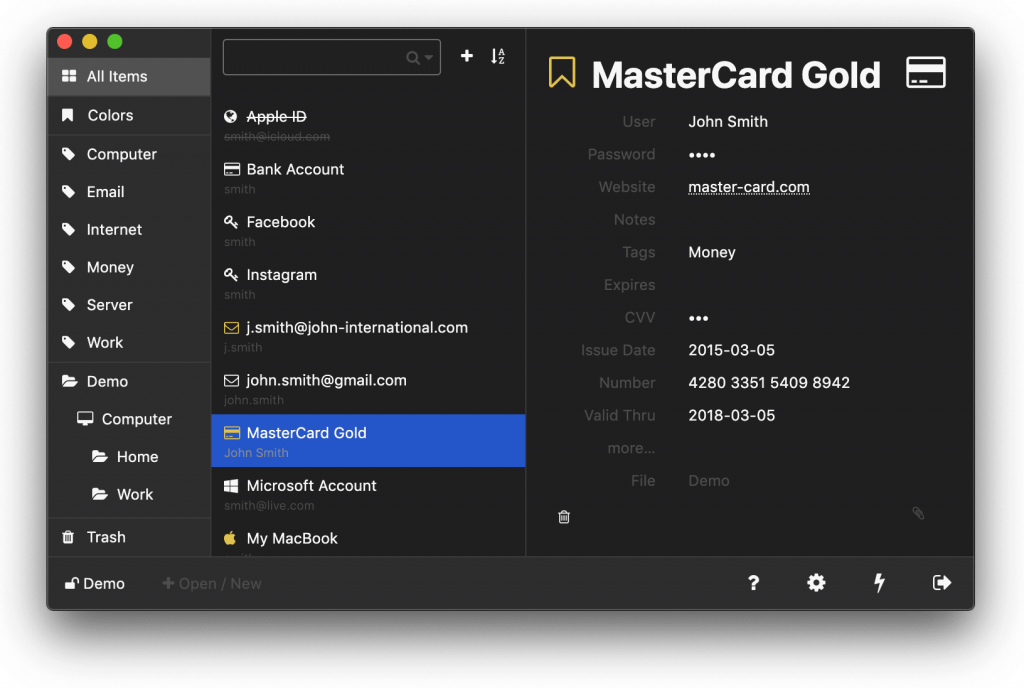Viewport: 1024px width, 688px height.
Task: Toggle the favorite bookmark flag on MasterCard Gold
Action: 561,72
